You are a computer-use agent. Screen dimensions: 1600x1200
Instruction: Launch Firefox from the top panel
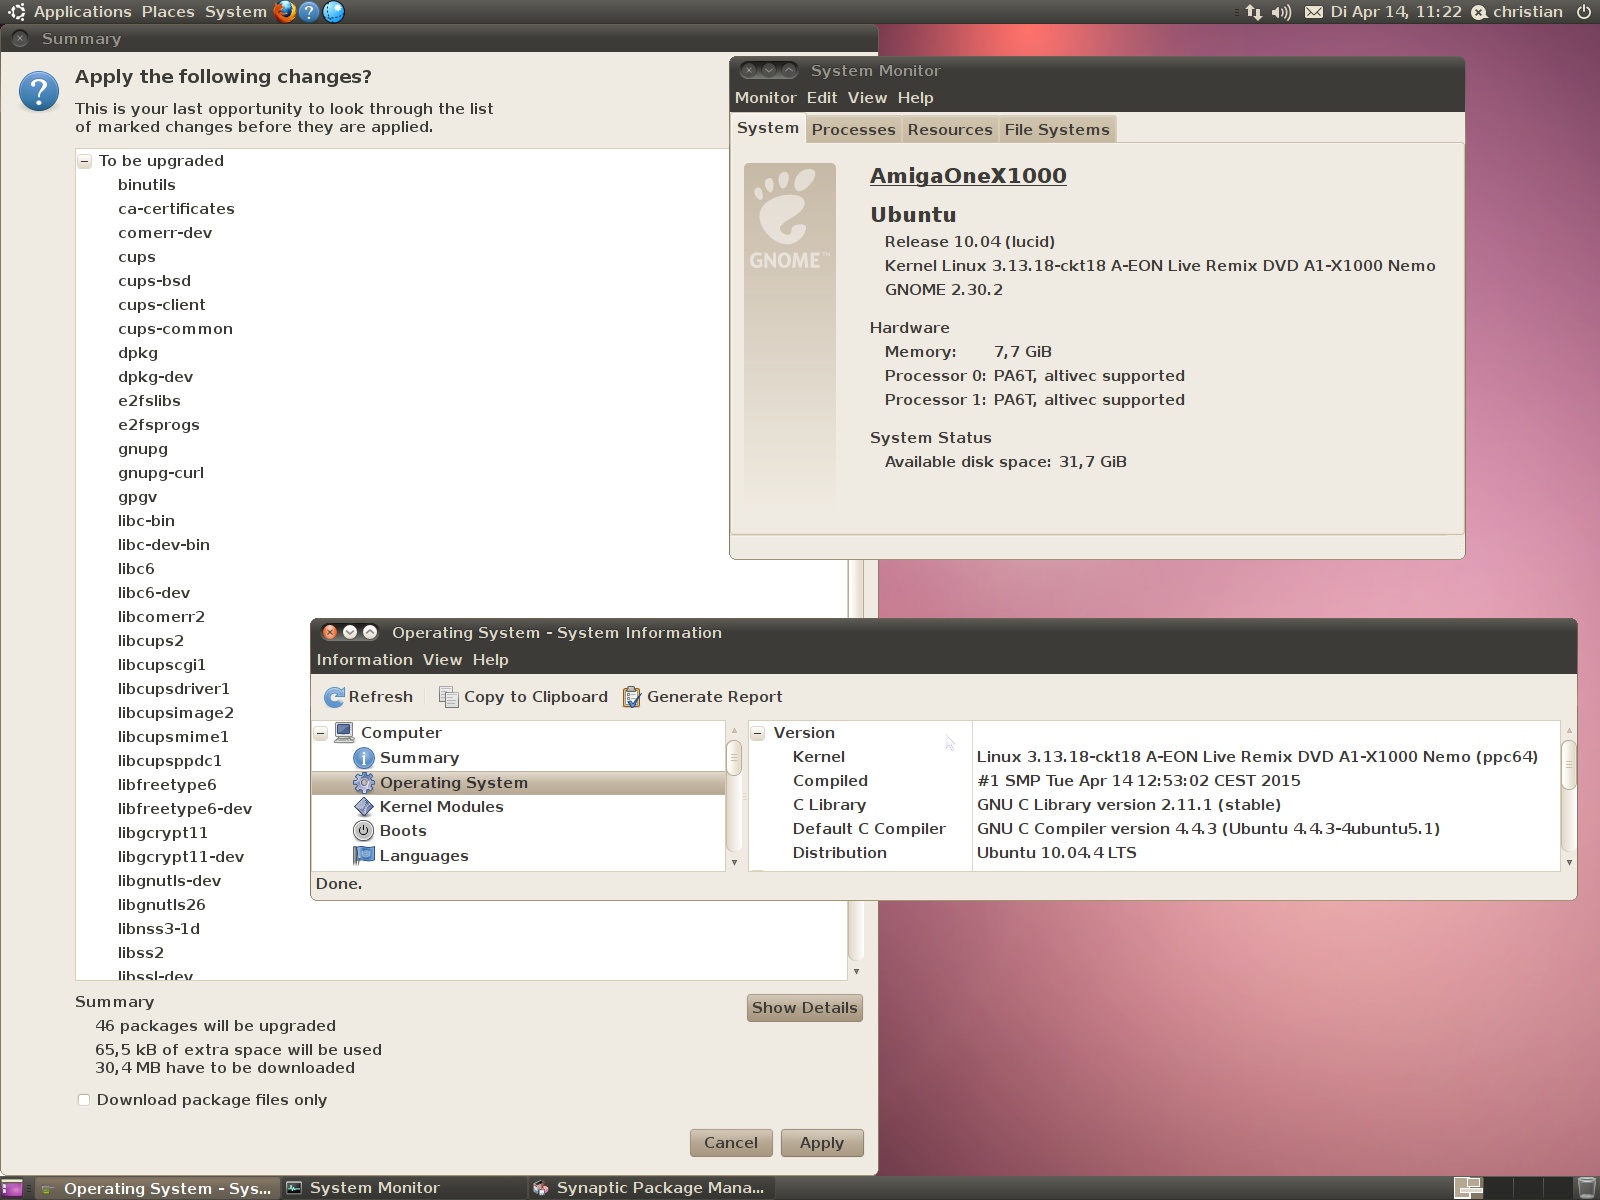[285, 12]
